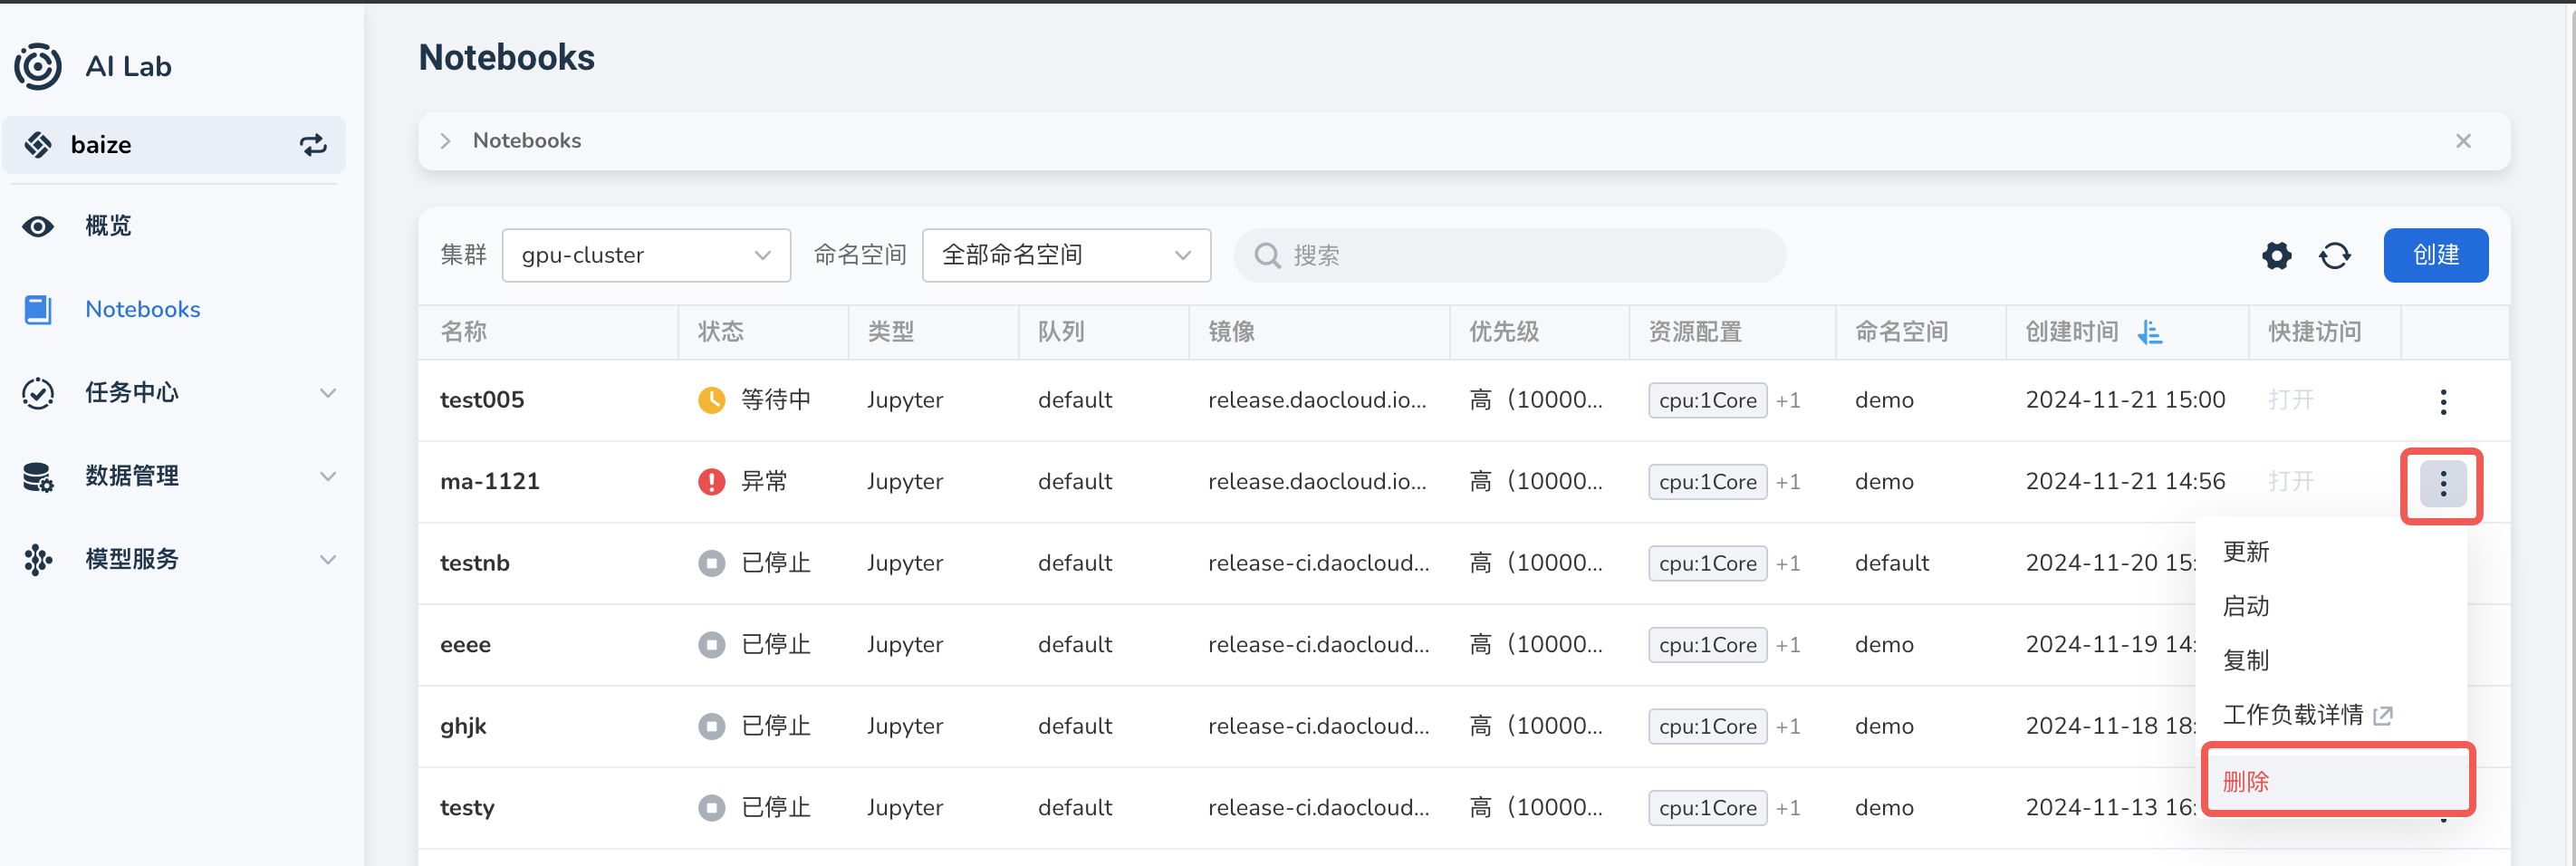Click 打开 quick access for test005
Viewport: 2576px width, 866px height.
point(2290,400)
